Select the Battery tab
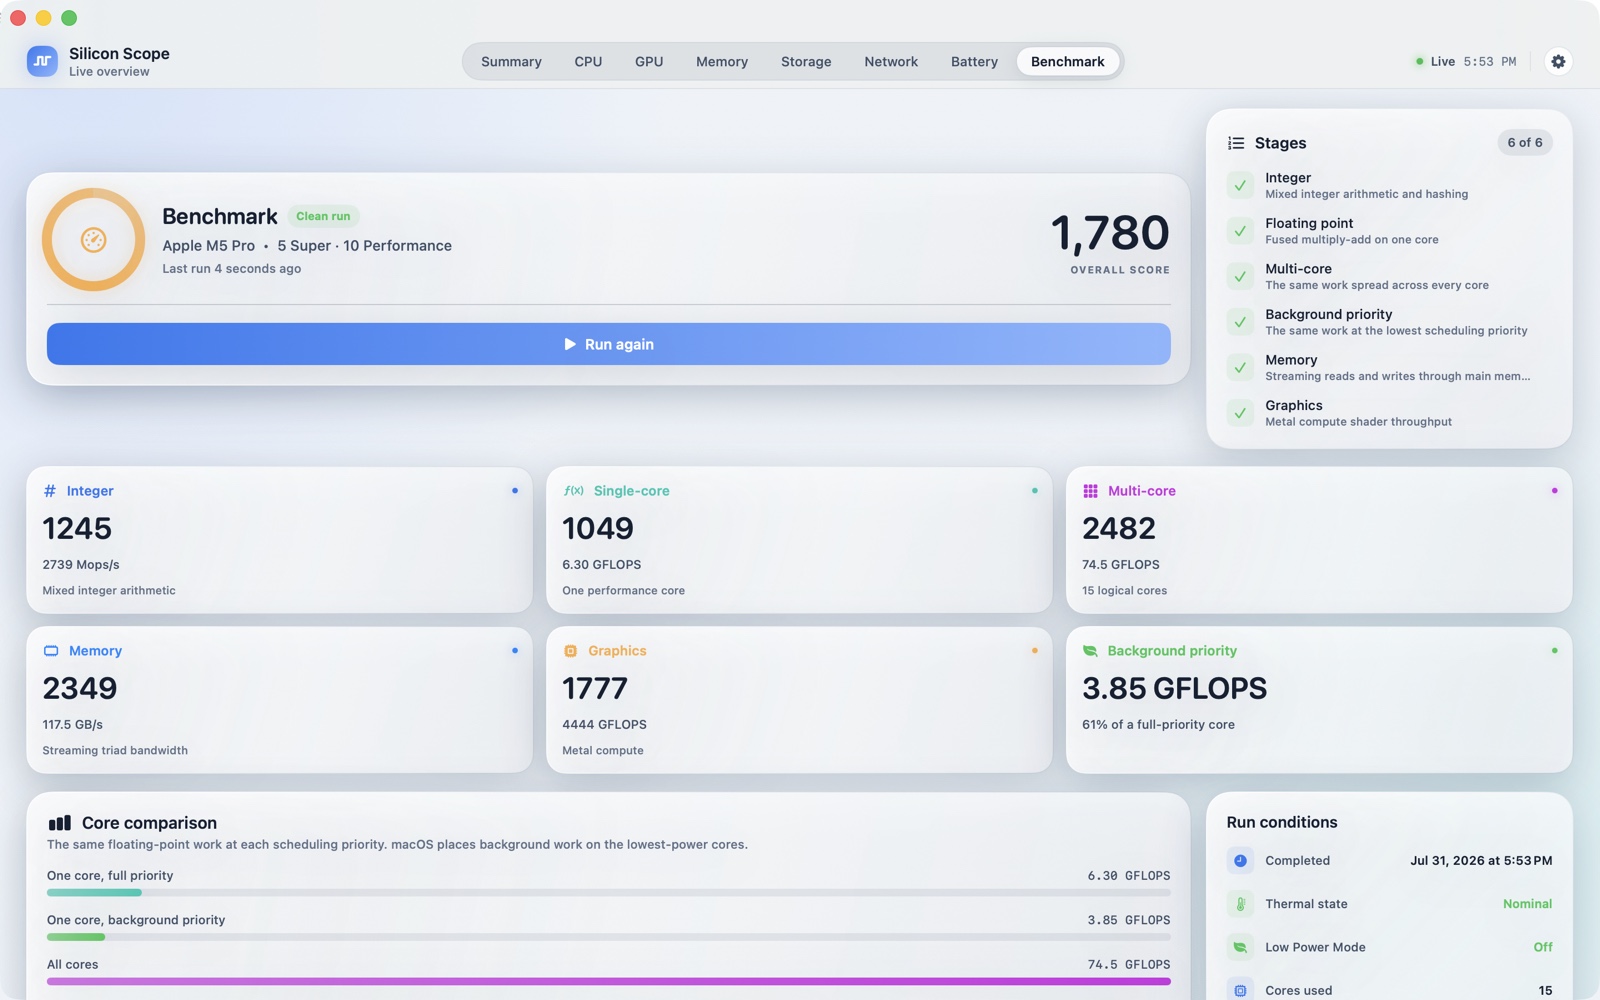The height and width of the screenshot is (1000, 1600). (x=974, y=62)
